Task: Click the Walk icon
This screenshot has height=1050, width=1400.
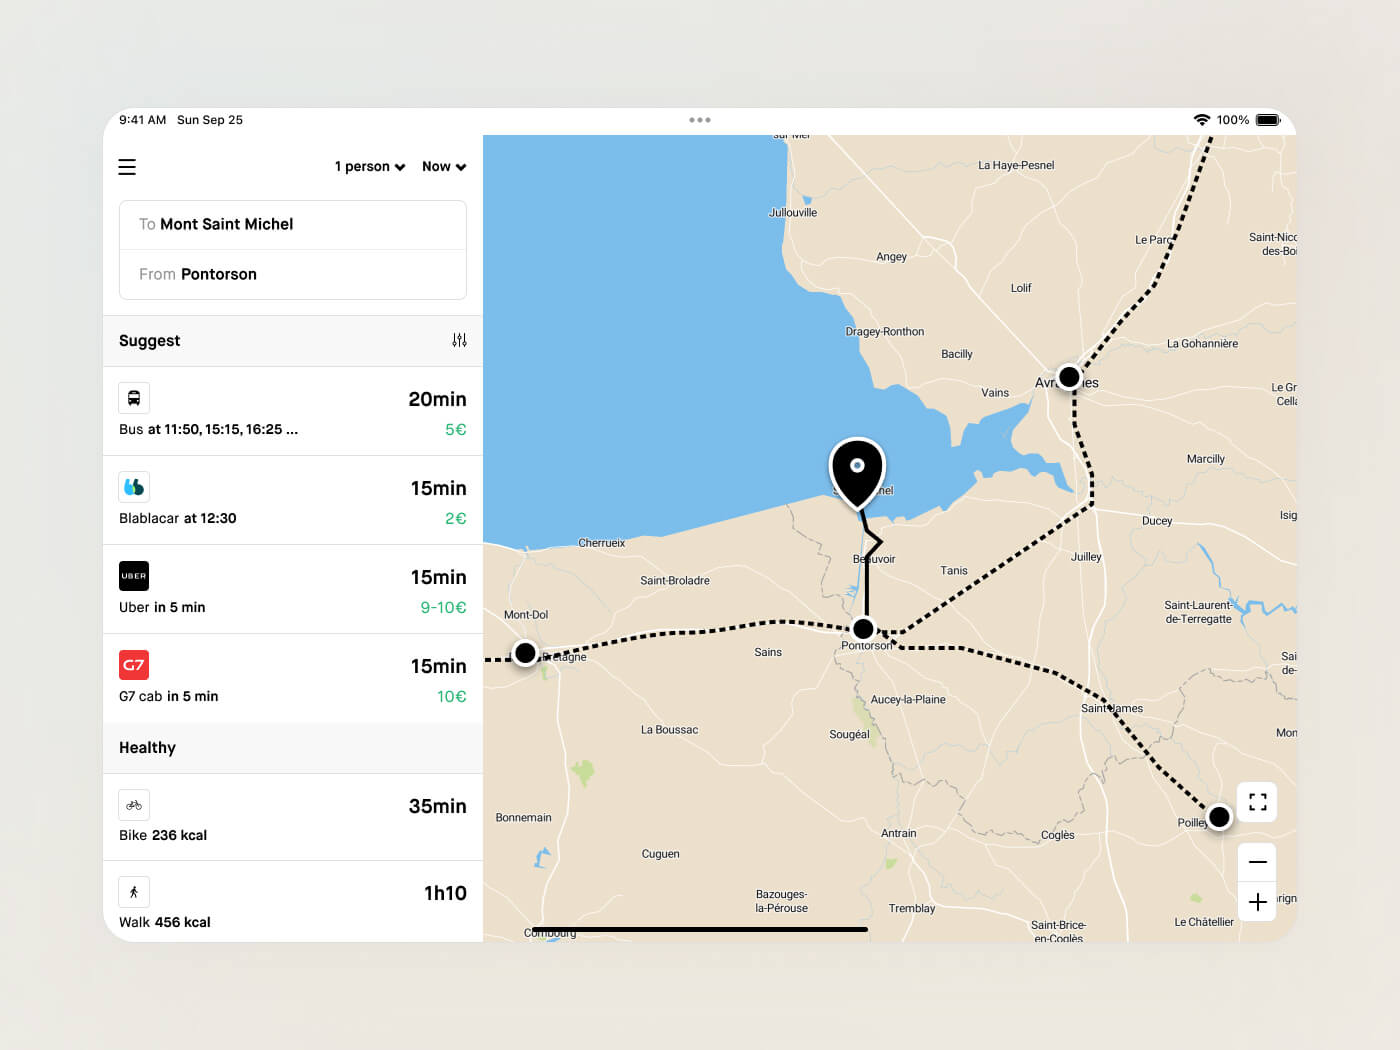Action: pyautogui.click(x=134, y=892)
